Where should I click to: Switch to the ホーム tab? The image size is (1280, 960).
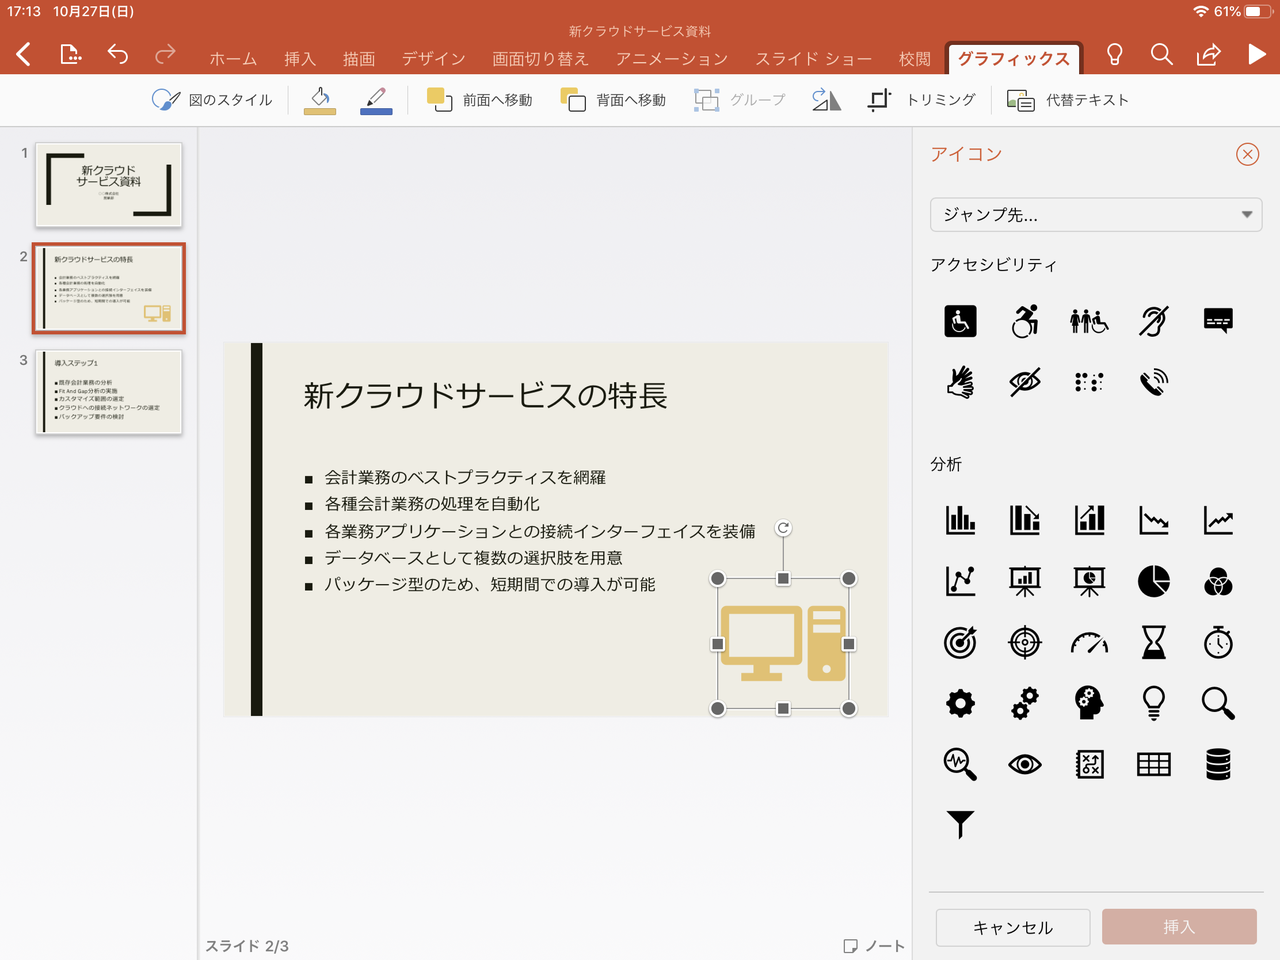pyautogui.click(x=233, y=59)
